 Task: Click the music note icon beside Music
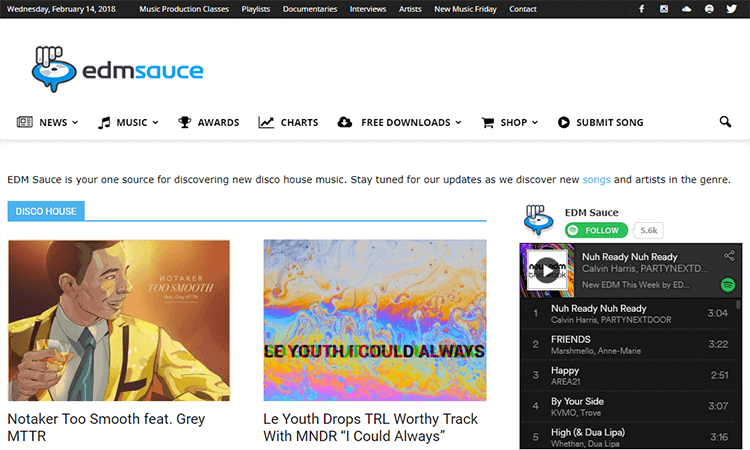pyautogui.click(x=104, y=122)
